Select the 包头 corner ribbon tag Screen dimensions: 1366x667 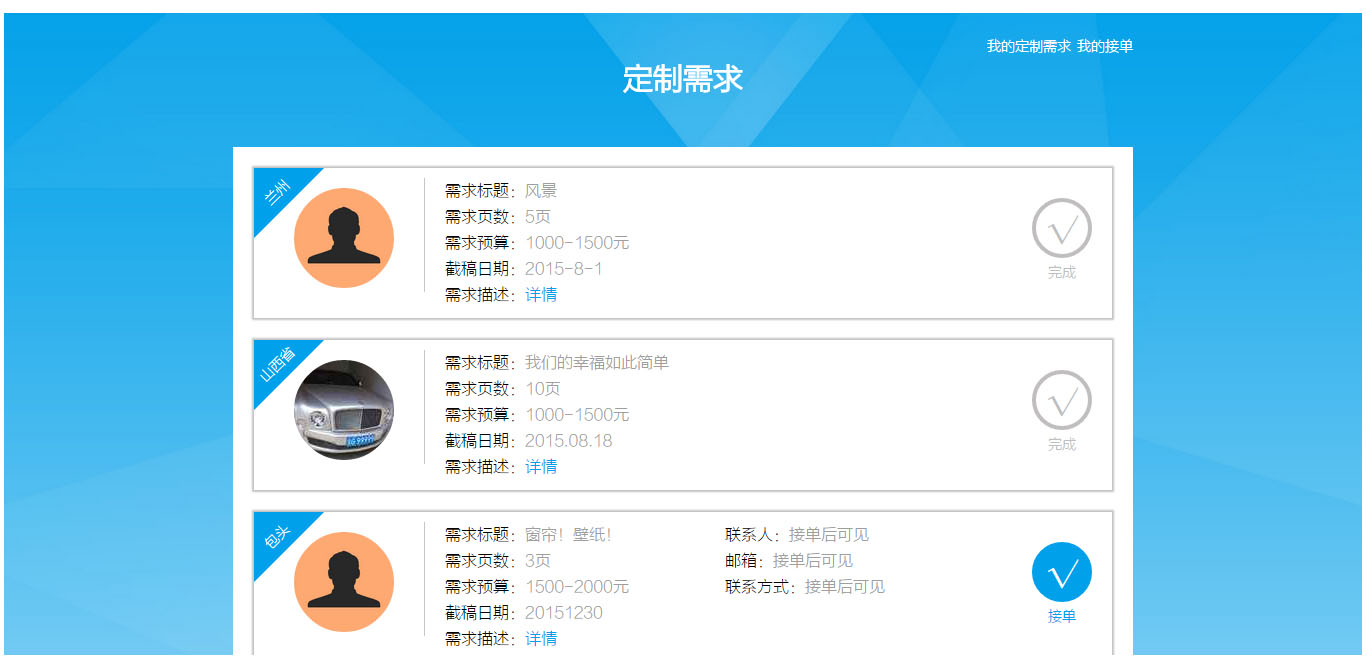(x=277, y=535)
